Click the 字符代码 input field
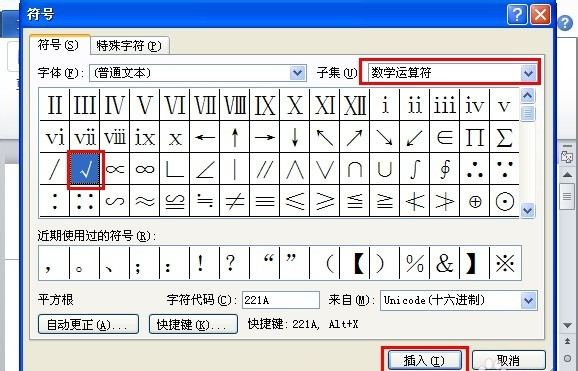Viewport: 578px width, 371px height. (281, 300)
